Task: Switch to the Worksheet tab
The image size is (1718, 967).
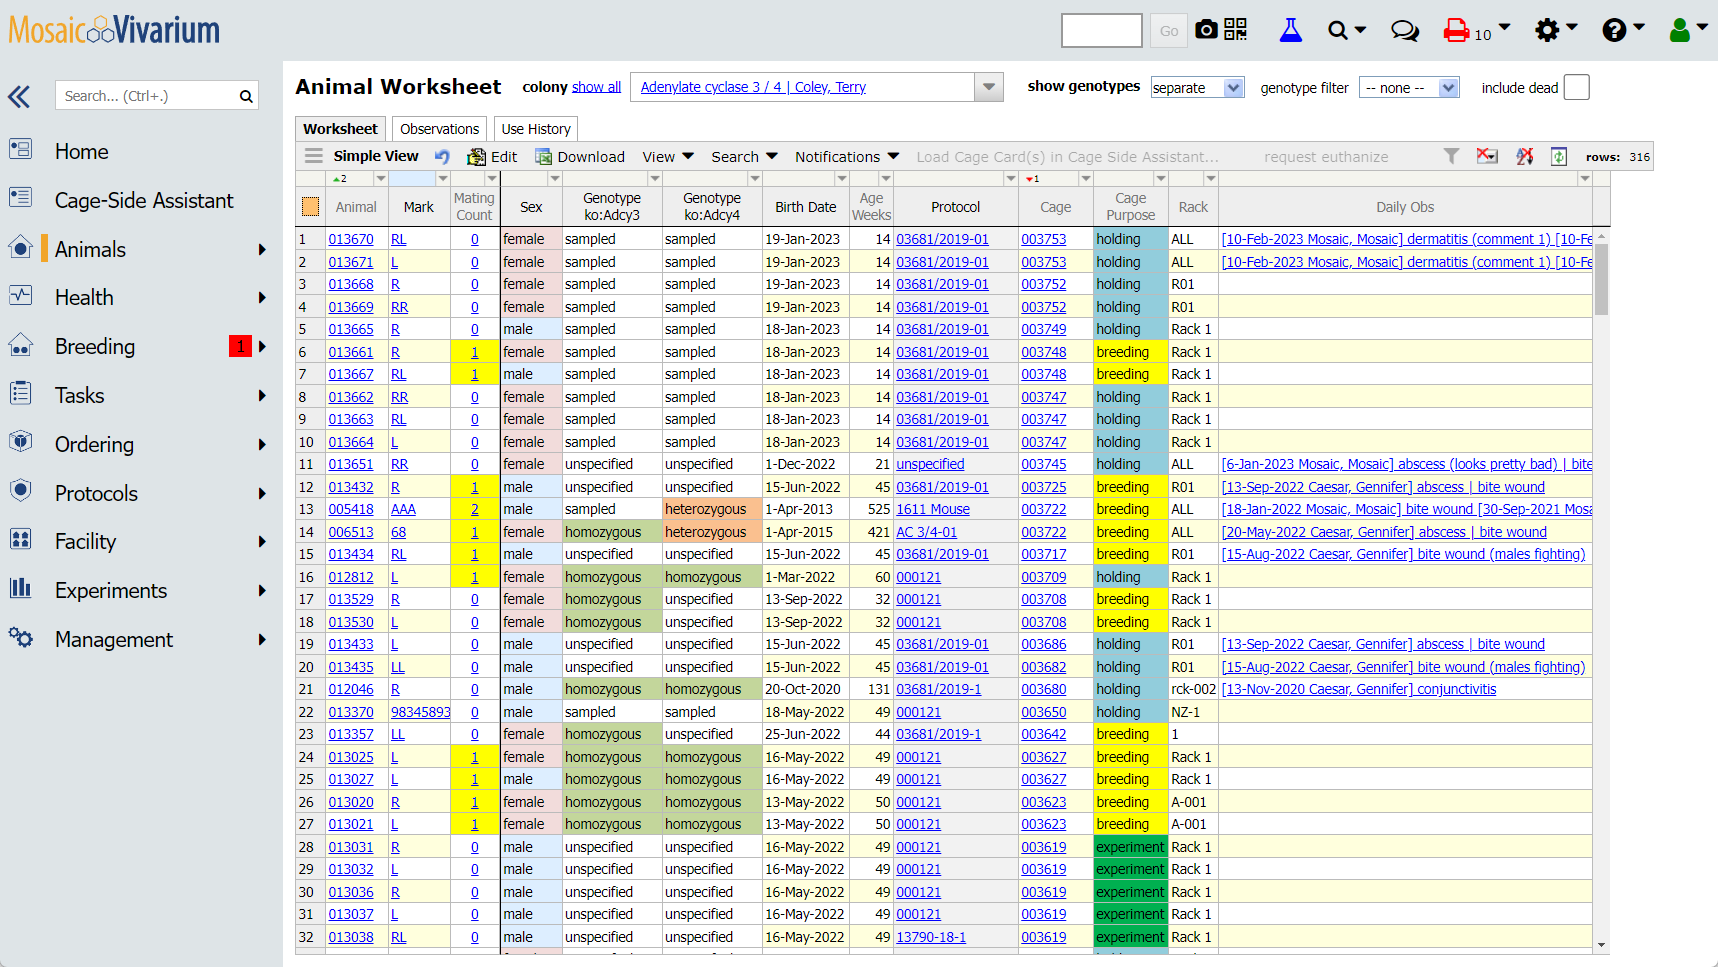Action: click(x=340, y=129)
